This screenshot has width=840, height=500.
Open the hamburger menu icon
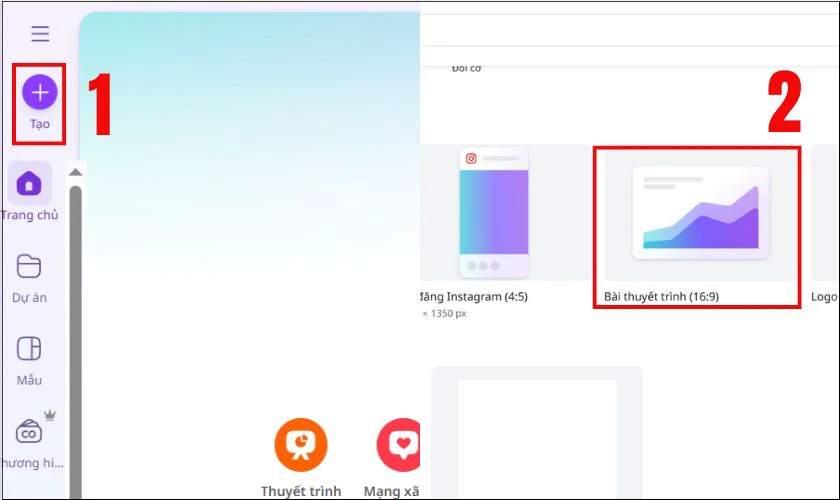tap(40, 33)
